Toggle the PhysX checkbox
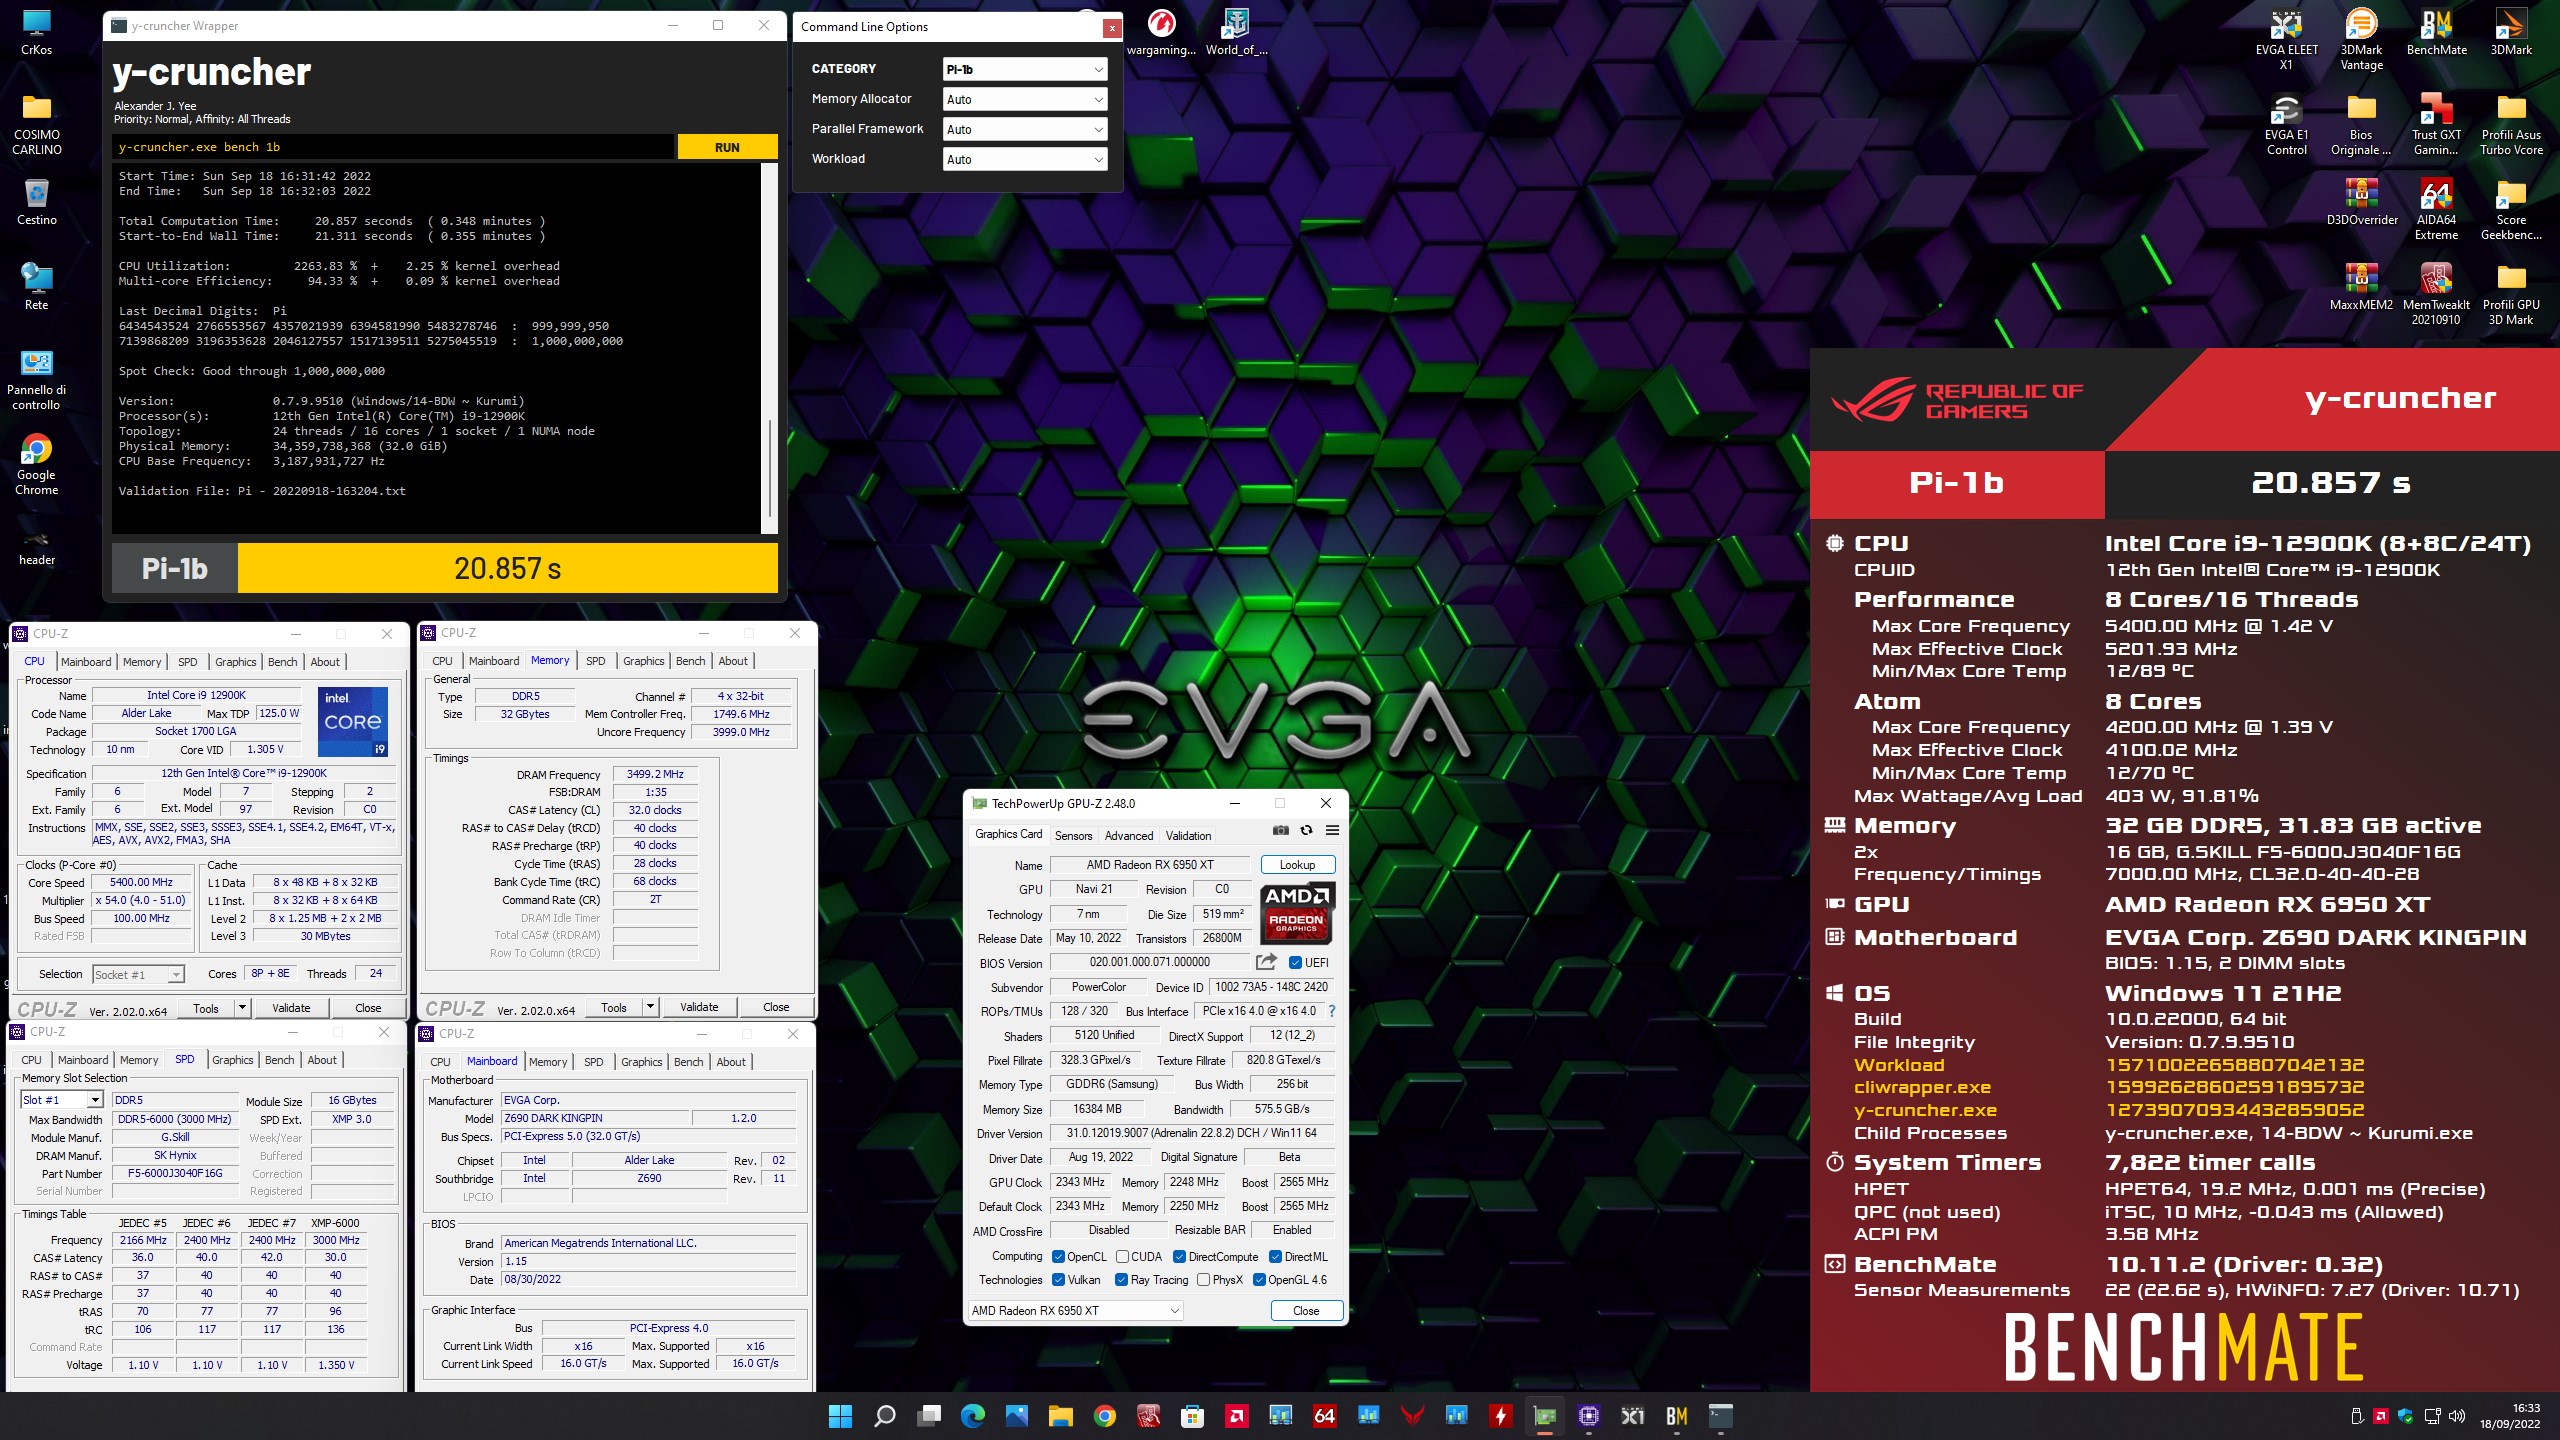2560x1440 pixels. [1203, 1280]
